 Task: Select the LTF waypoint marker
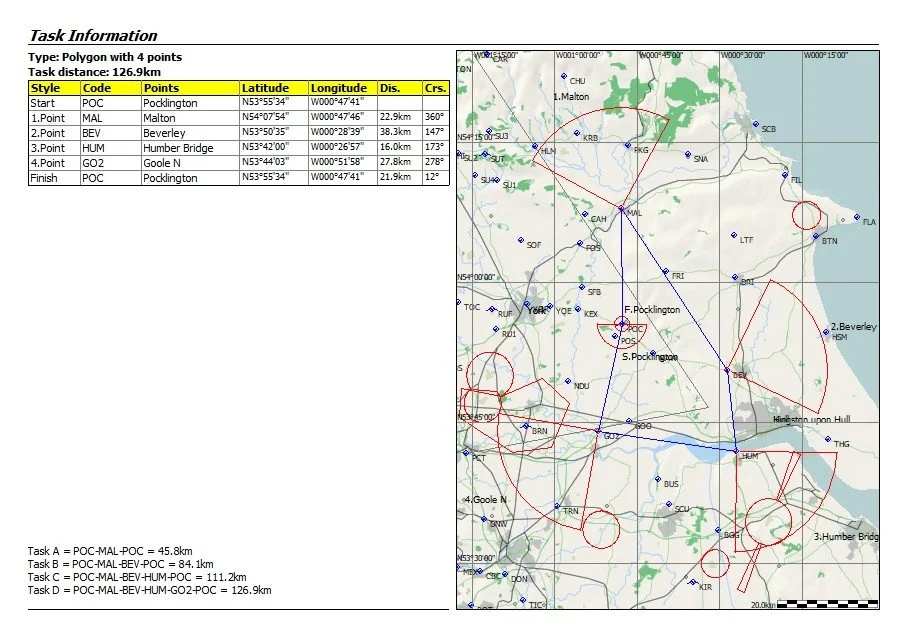coord(734,235)
